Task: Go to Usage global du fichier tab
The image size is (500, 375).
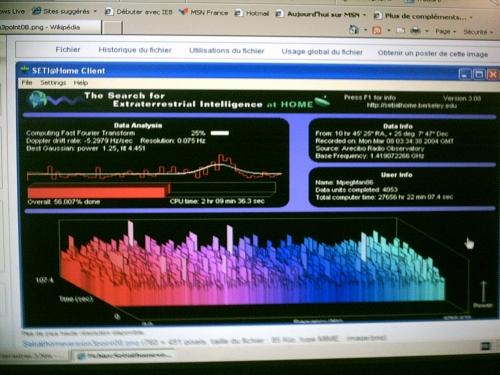Action: [322, 52]
